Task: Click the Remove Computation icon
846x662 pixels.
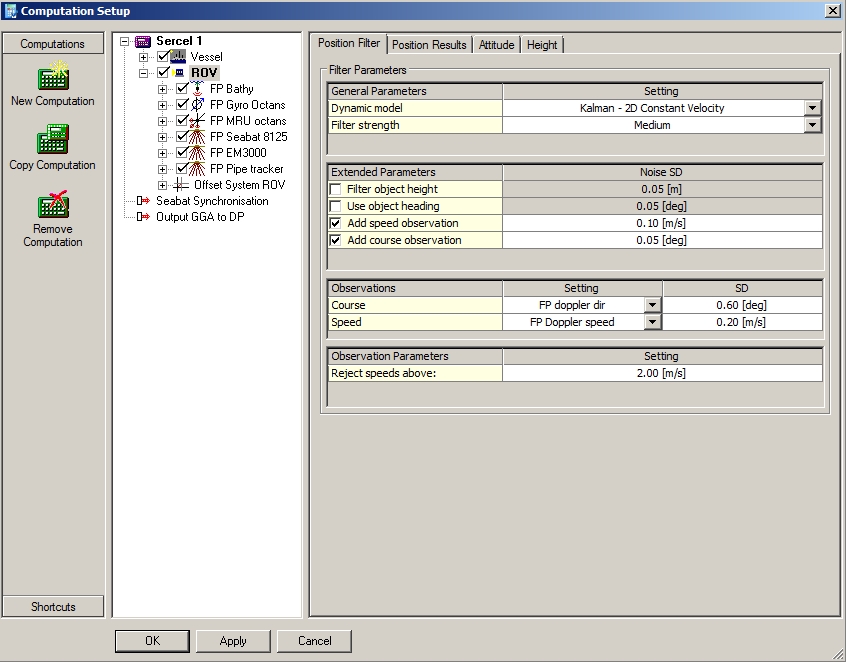Action: click(x=52, y=204)
